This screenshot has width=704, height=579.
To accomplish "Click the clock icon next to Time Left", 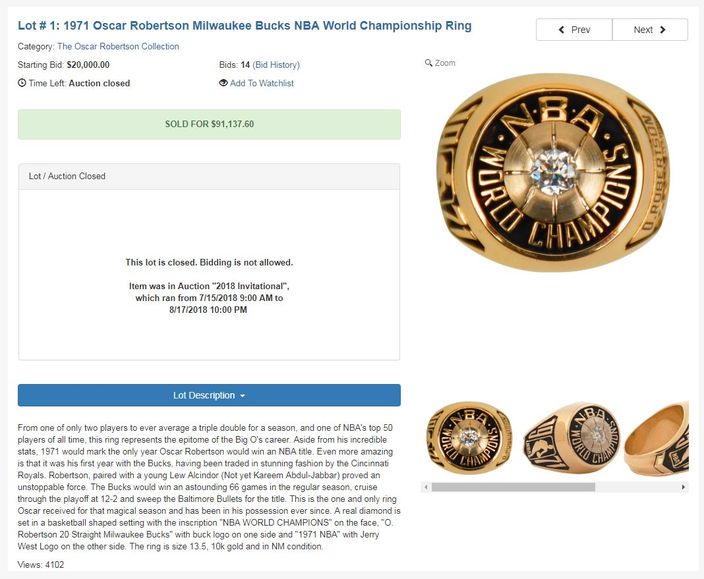I will tap(22, 83).
